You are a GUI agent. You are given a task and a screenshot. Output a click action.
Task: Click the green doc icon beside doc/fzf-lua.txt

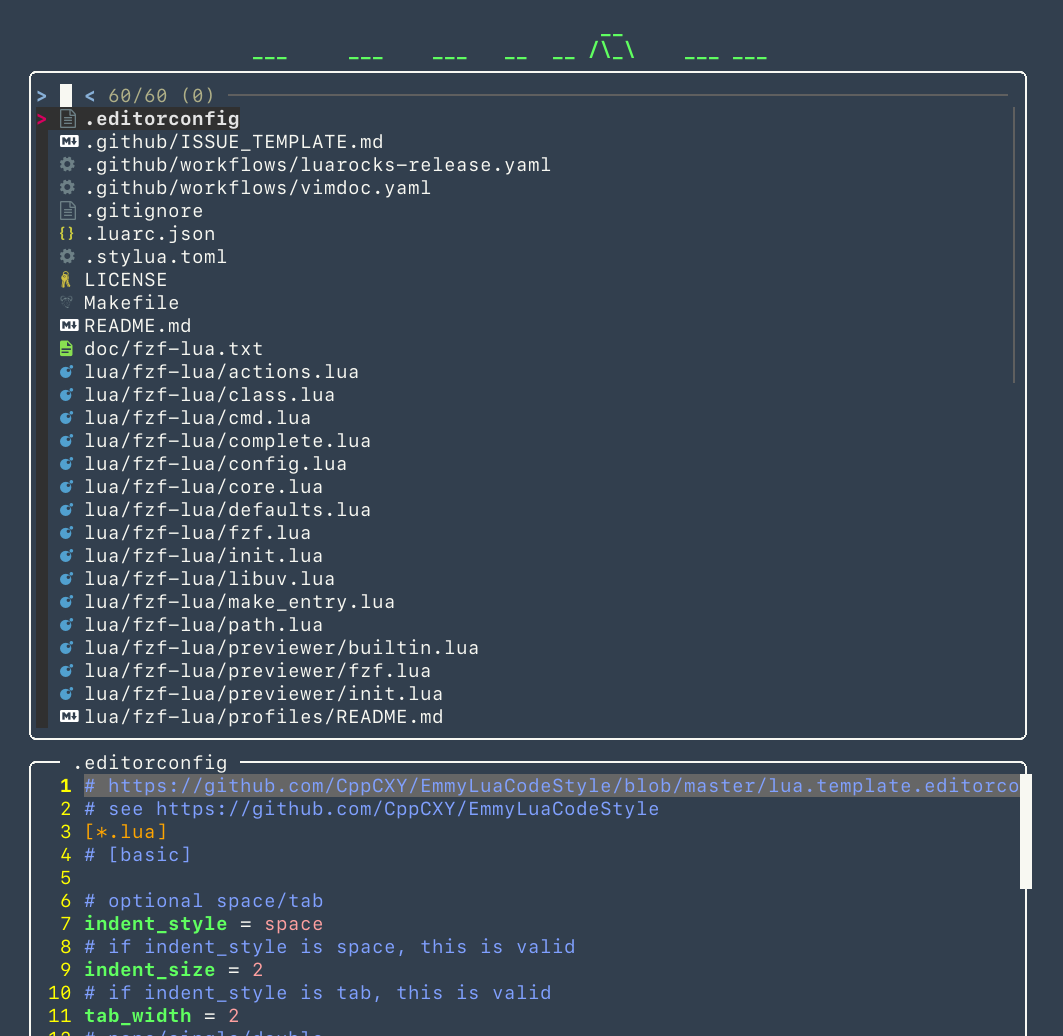click(67, 348)
